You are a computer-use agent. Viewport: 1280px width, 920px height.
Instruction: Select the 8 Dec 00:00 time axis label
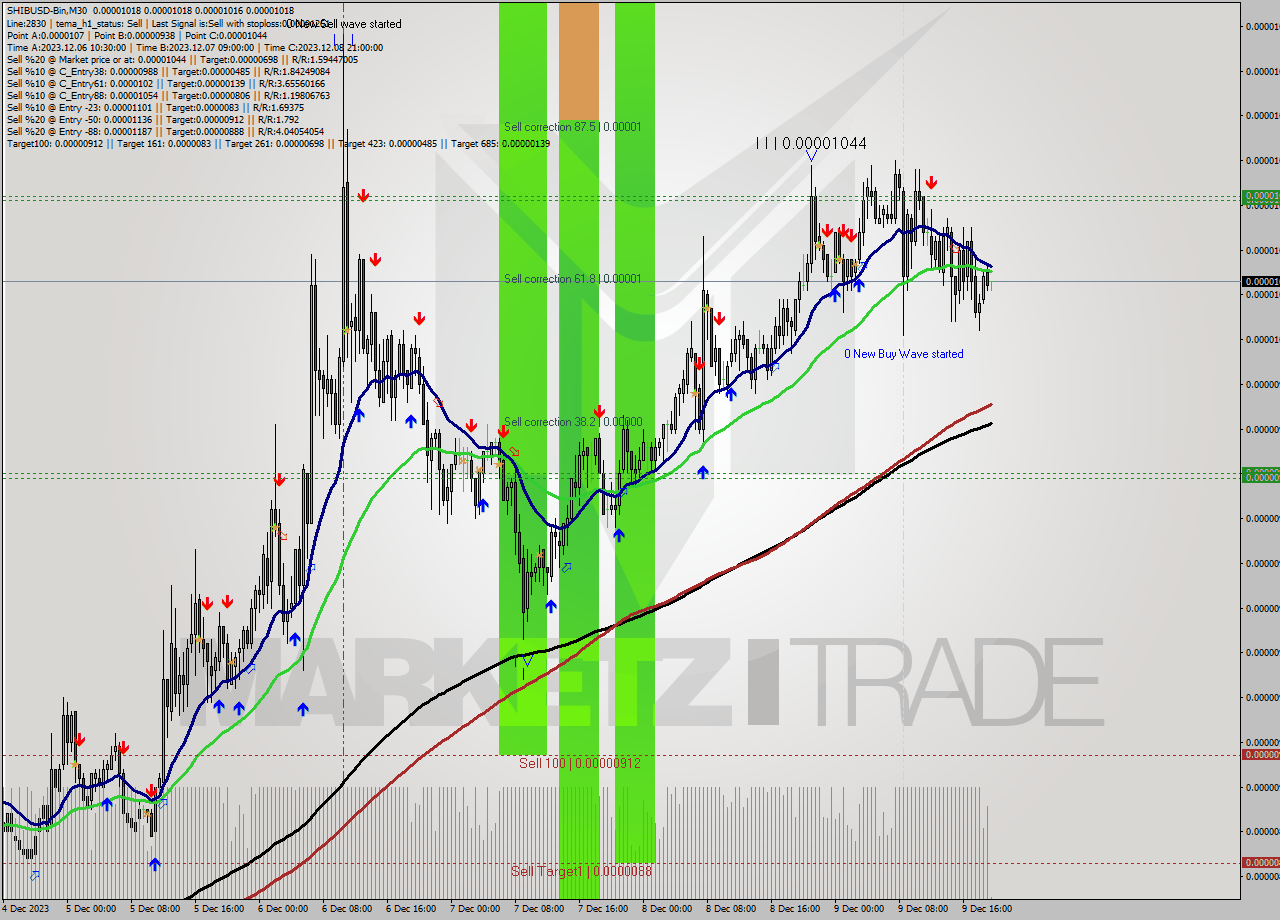(667, 909)
